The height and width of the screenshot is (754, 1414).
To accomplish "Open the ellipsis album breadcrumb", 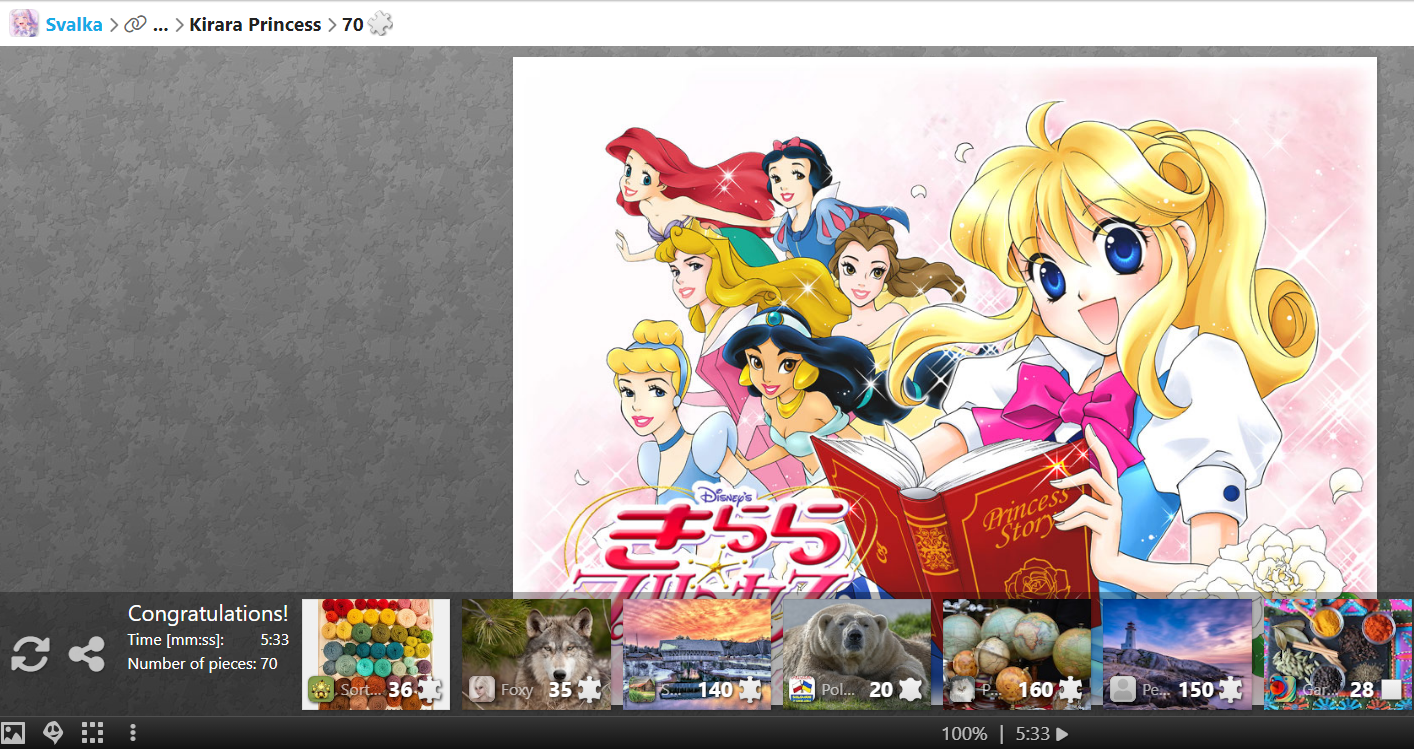I will (x=160, y=24).
